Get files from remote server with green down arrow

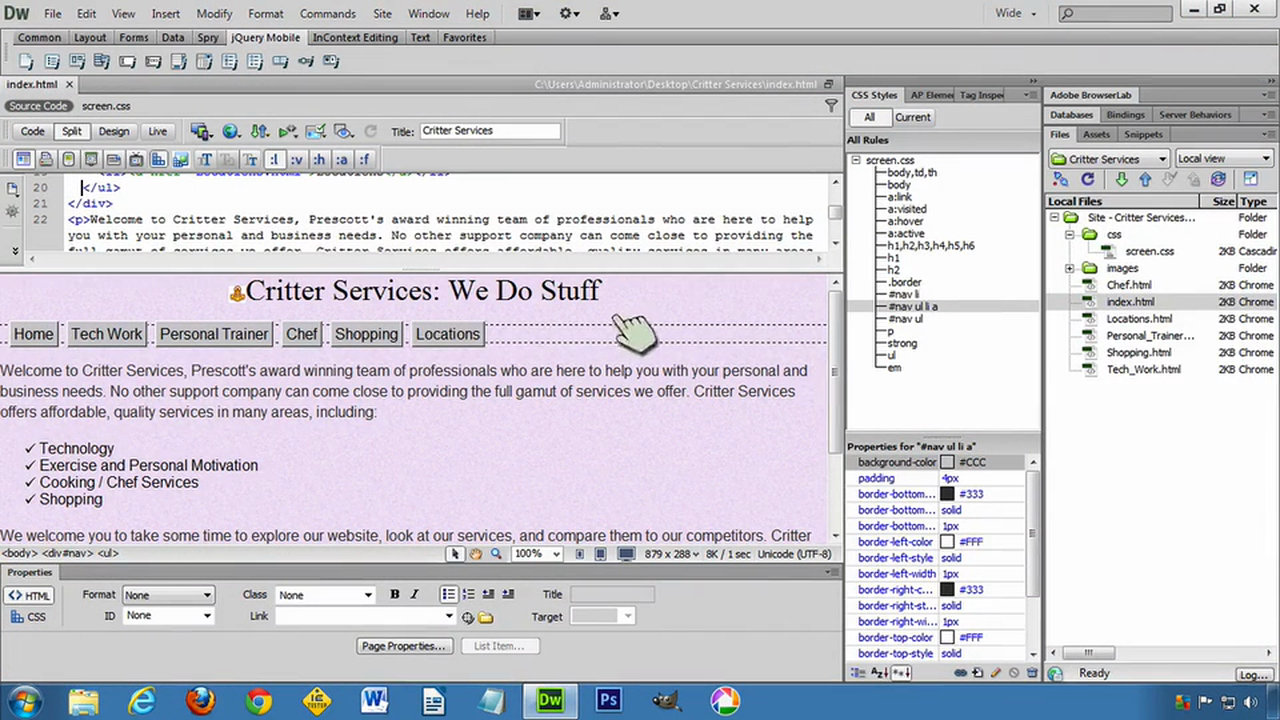point(1122,179)
